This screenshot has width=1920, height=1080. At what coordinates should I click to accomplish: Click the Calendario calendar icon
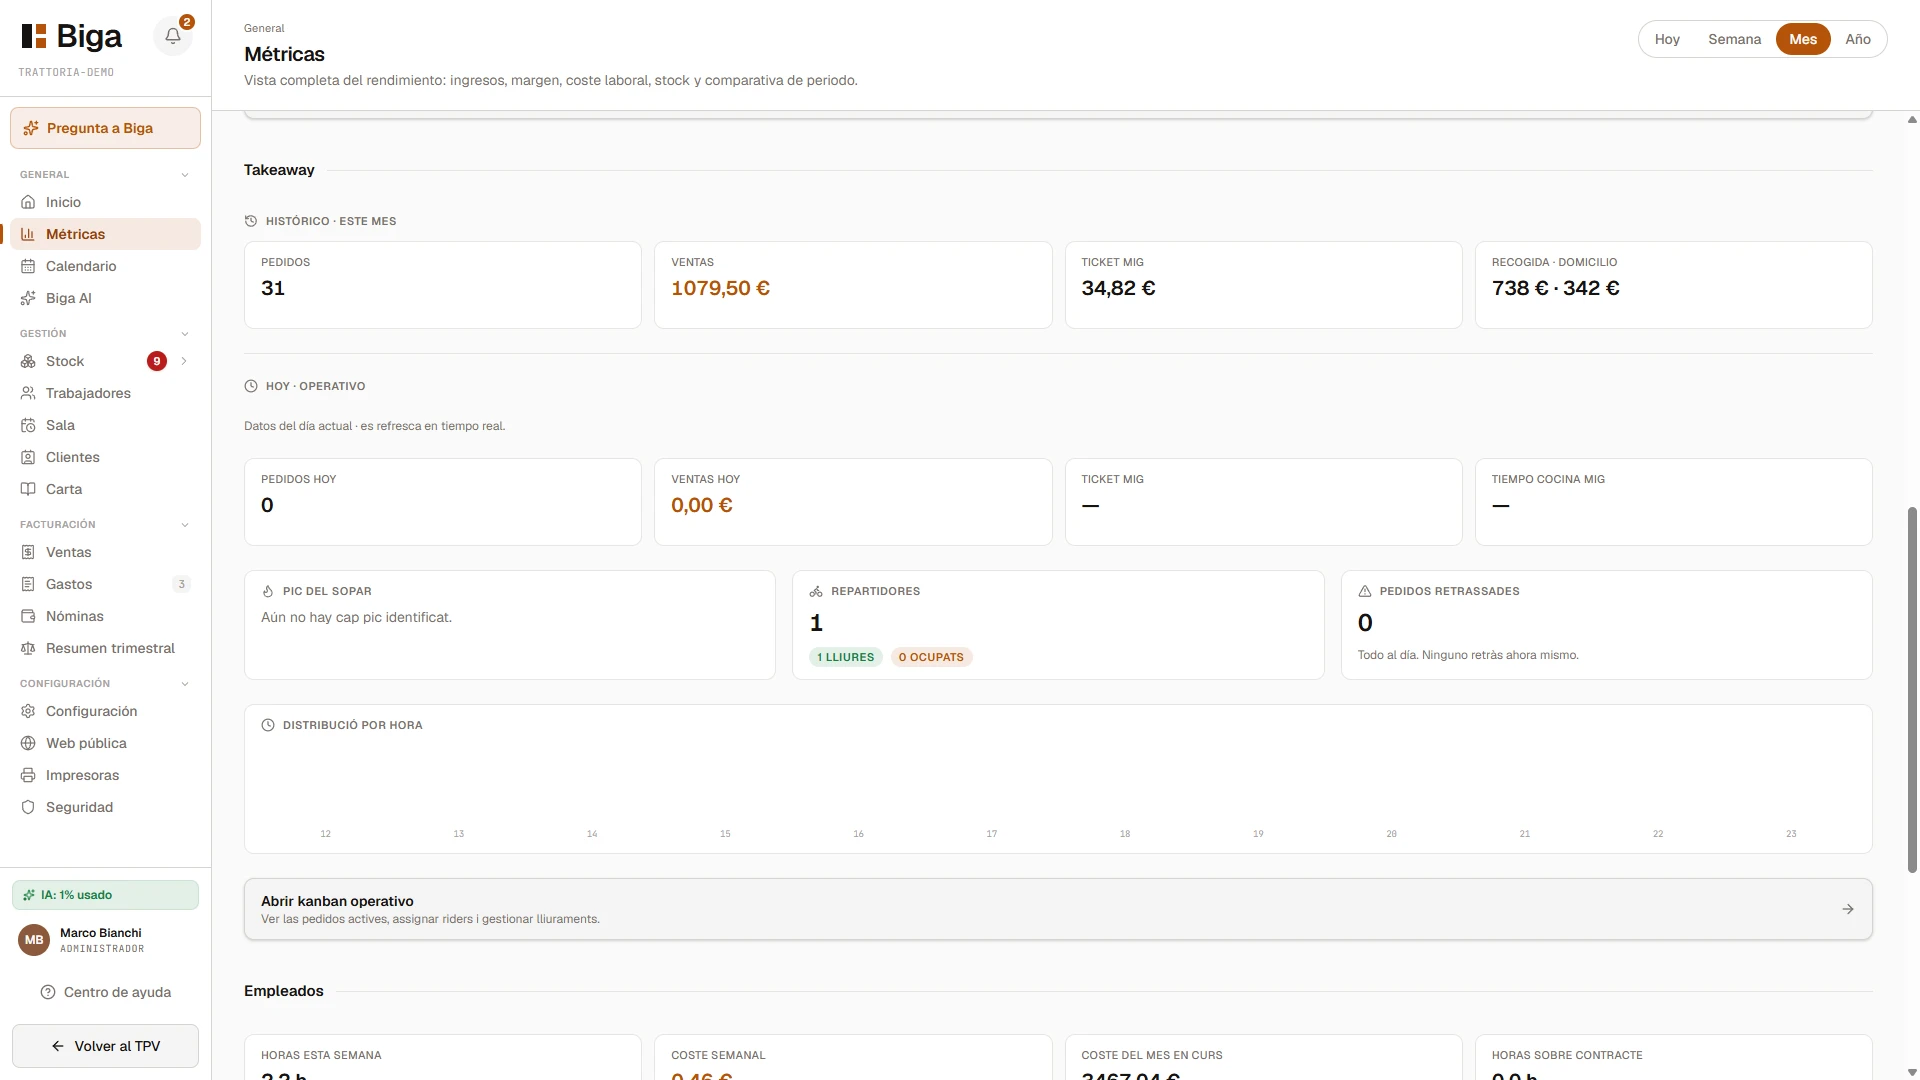28,266
